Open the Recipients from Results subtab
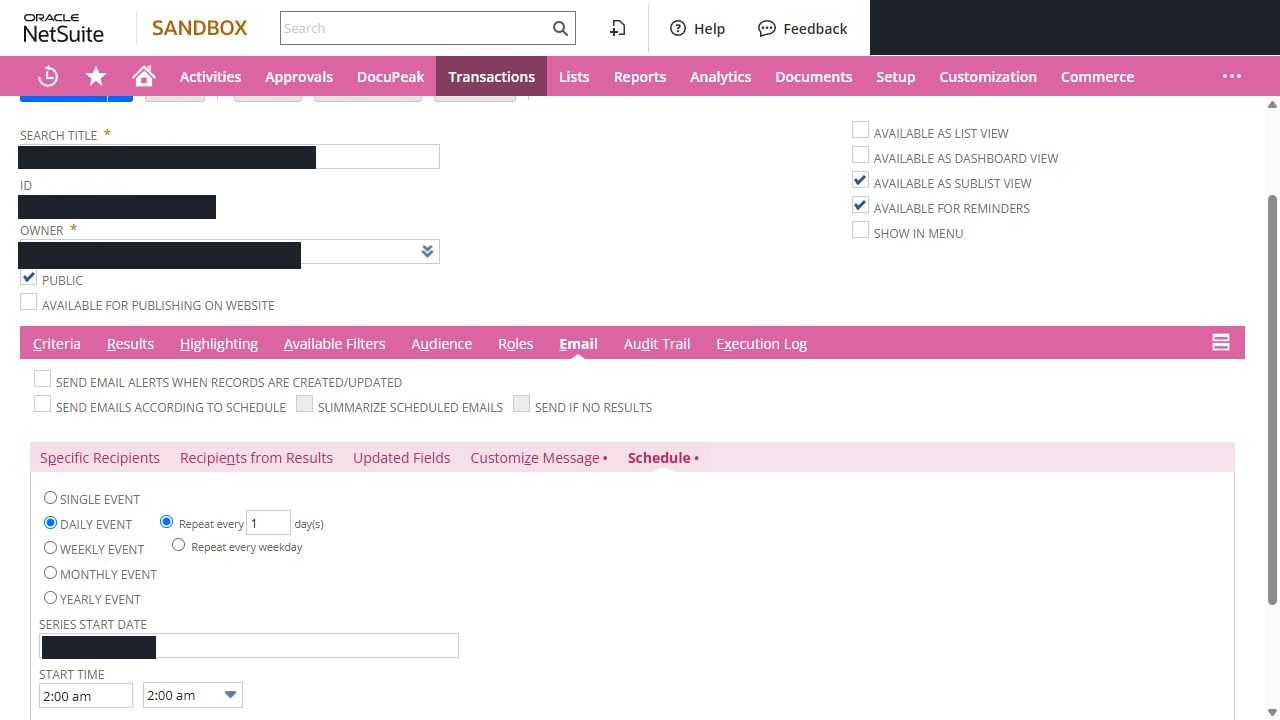This screenshot has width=1280, height=720. click(256, 458)
